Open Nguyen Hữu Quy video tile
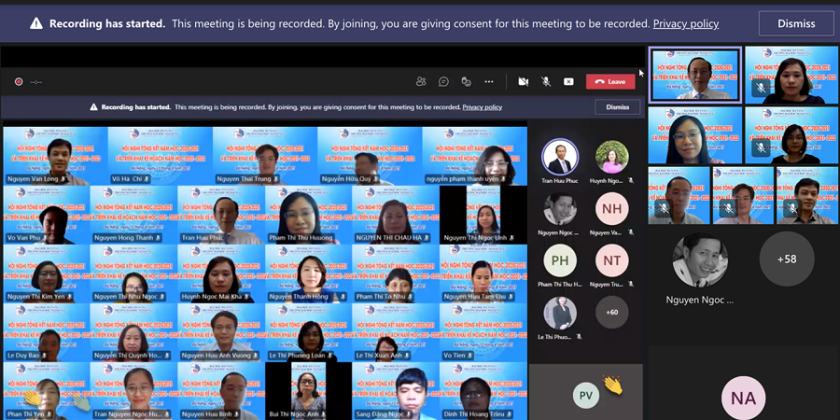The image size is (840, 420). tap(370, 156)
